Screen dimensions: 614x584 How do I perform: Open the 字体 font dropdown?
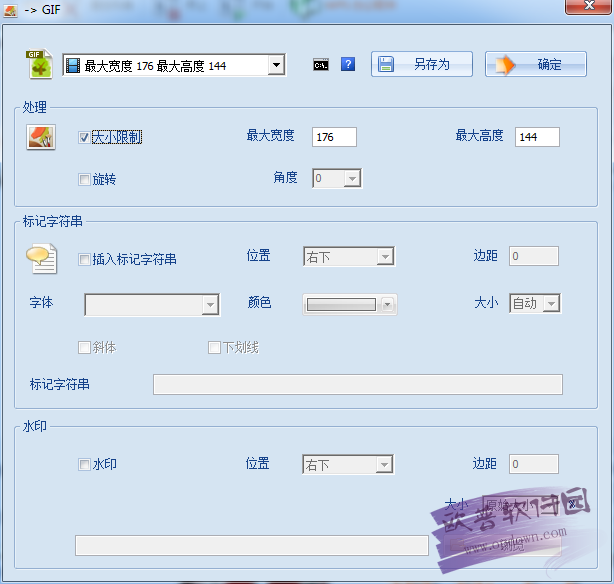[152, 305]
